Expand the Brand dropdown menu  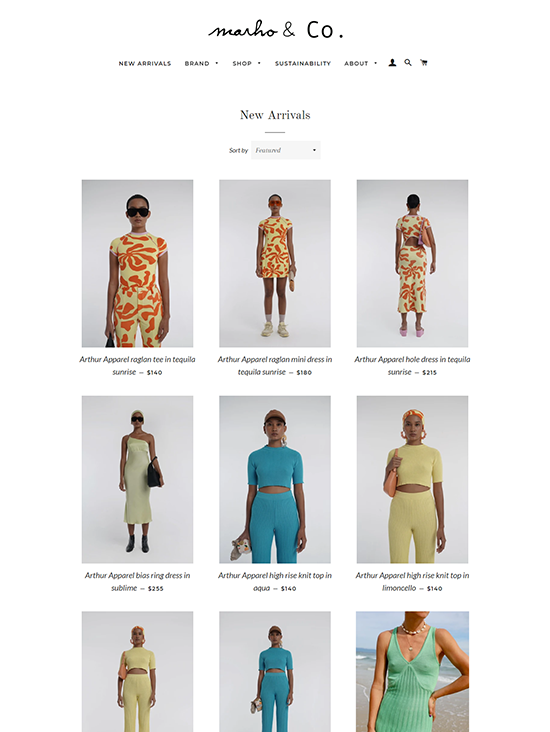coord(201,63)
